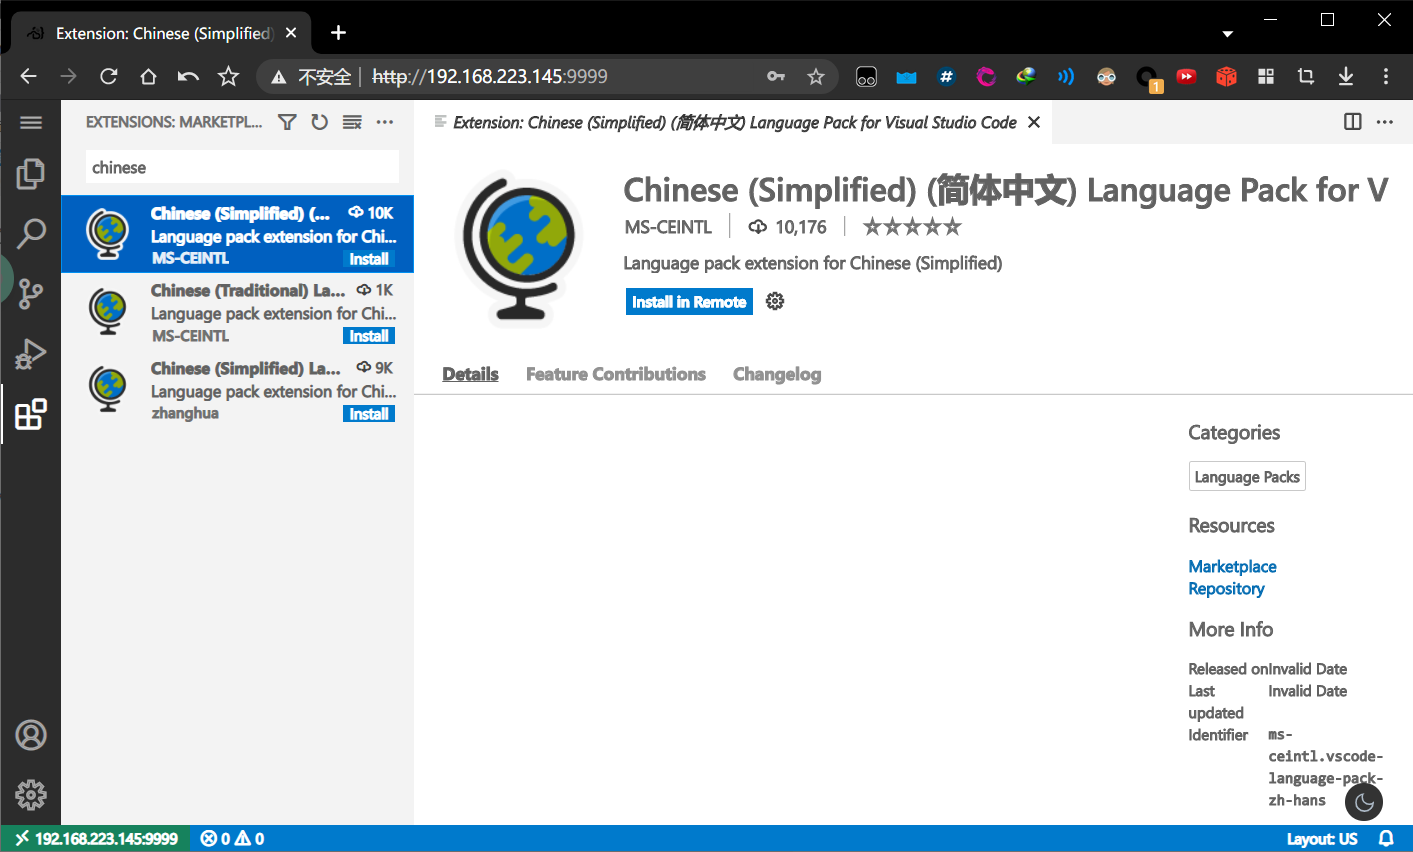Reload the browser page
This screenshot has height=852, width=1413.
(109, 76)
